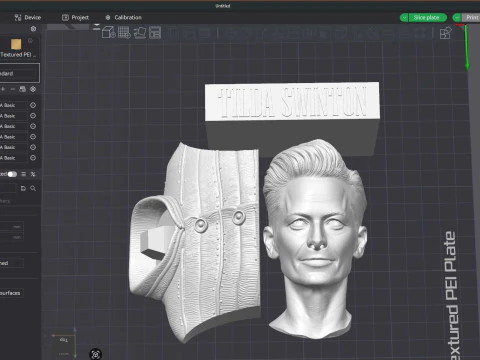The height and width of the screenshot is (360, 480).
Task: Click the Print button
Action: click(x=471, y=17)
